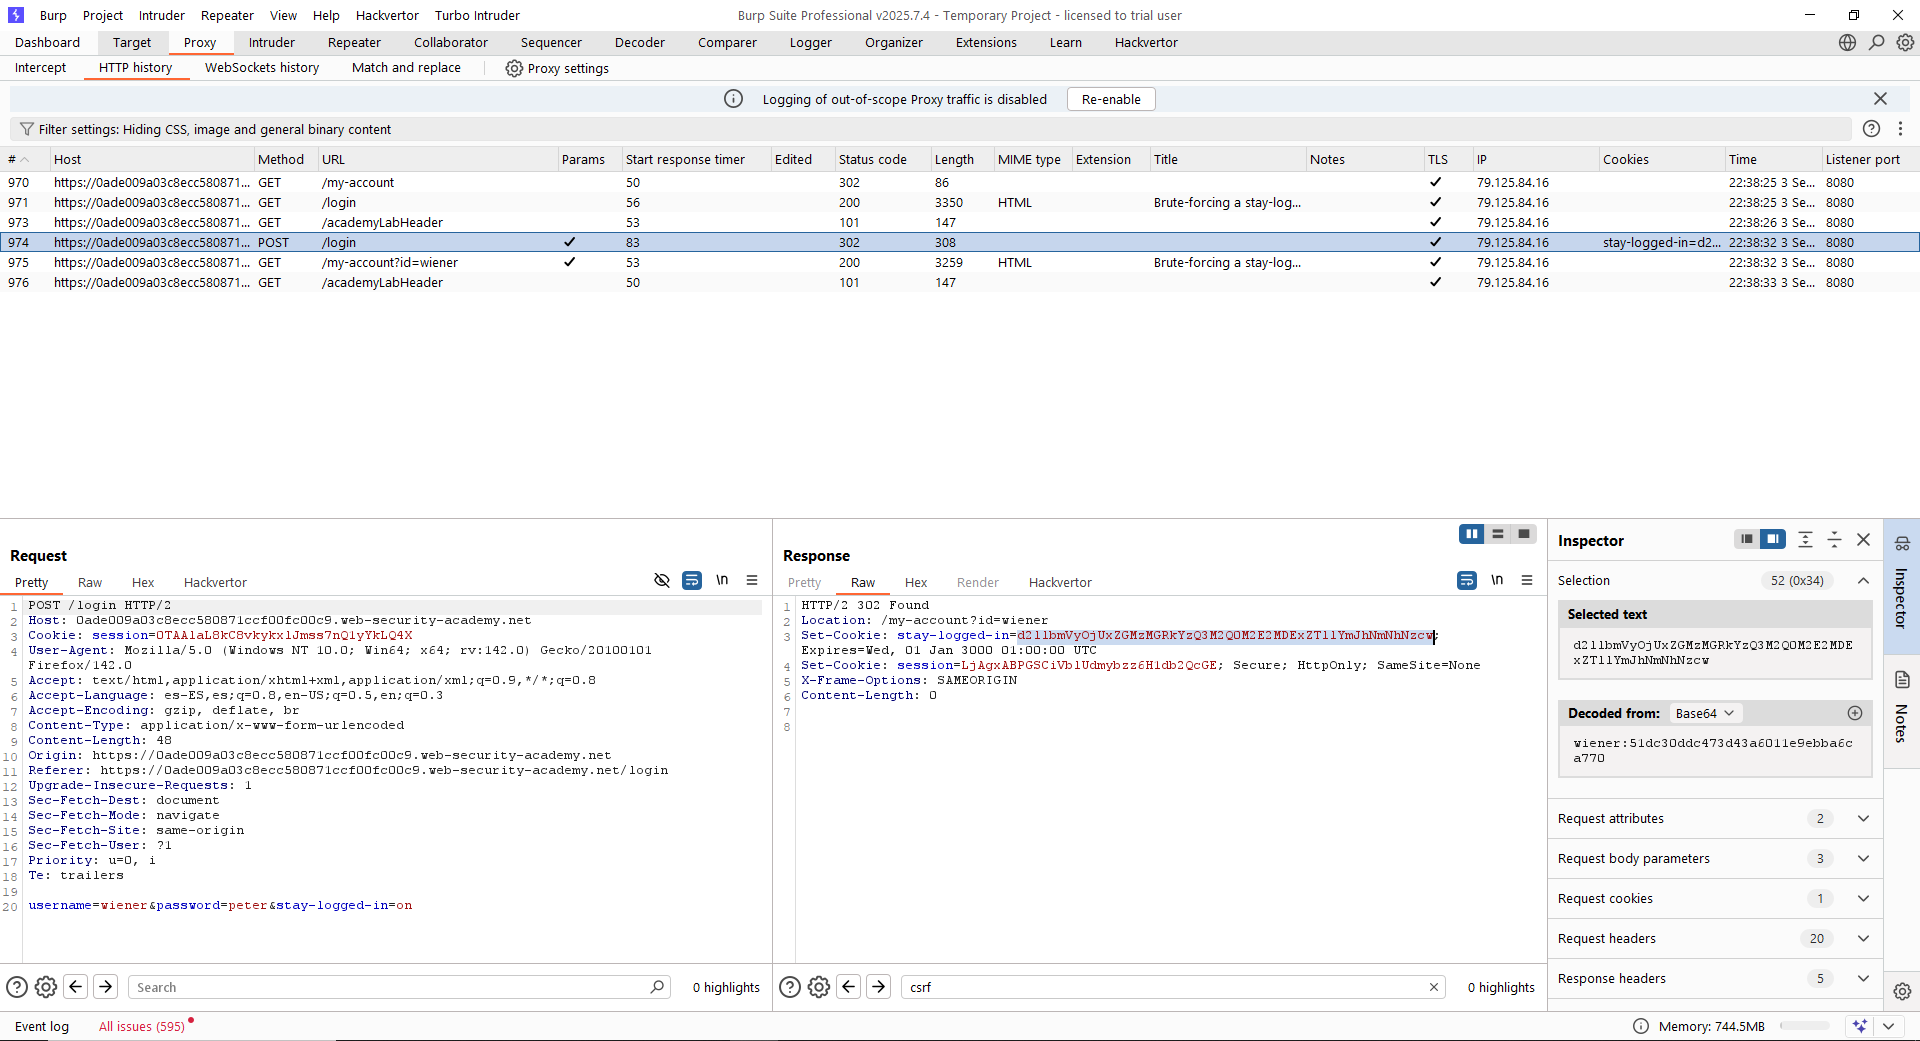Toggle hide non-printable characters in request
The width and height of the screenshot is (1920, 1041).
point(661,581)
